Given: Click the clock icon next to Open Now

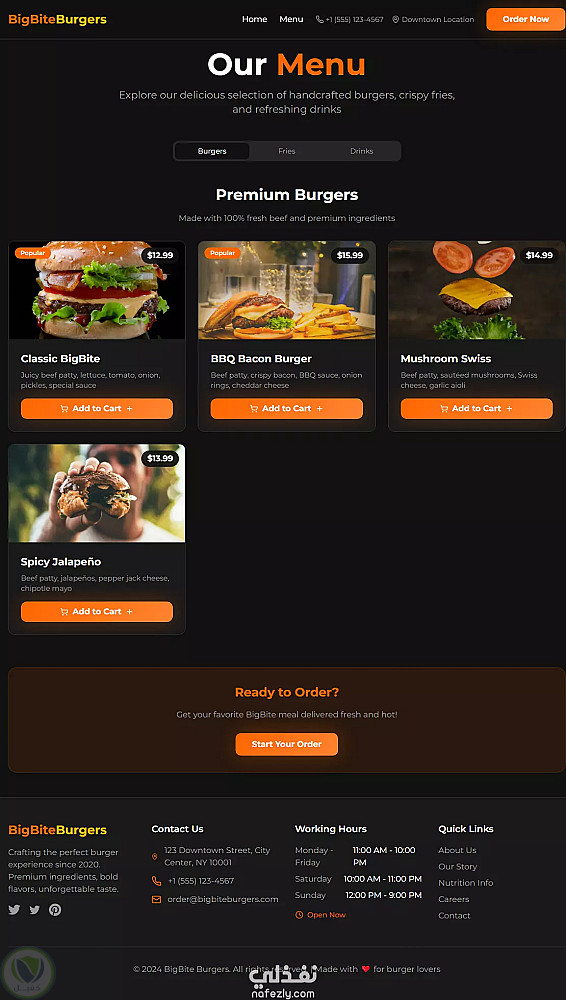Looking at the screenshot, I should pyautogui.click(x=299, y=915).
